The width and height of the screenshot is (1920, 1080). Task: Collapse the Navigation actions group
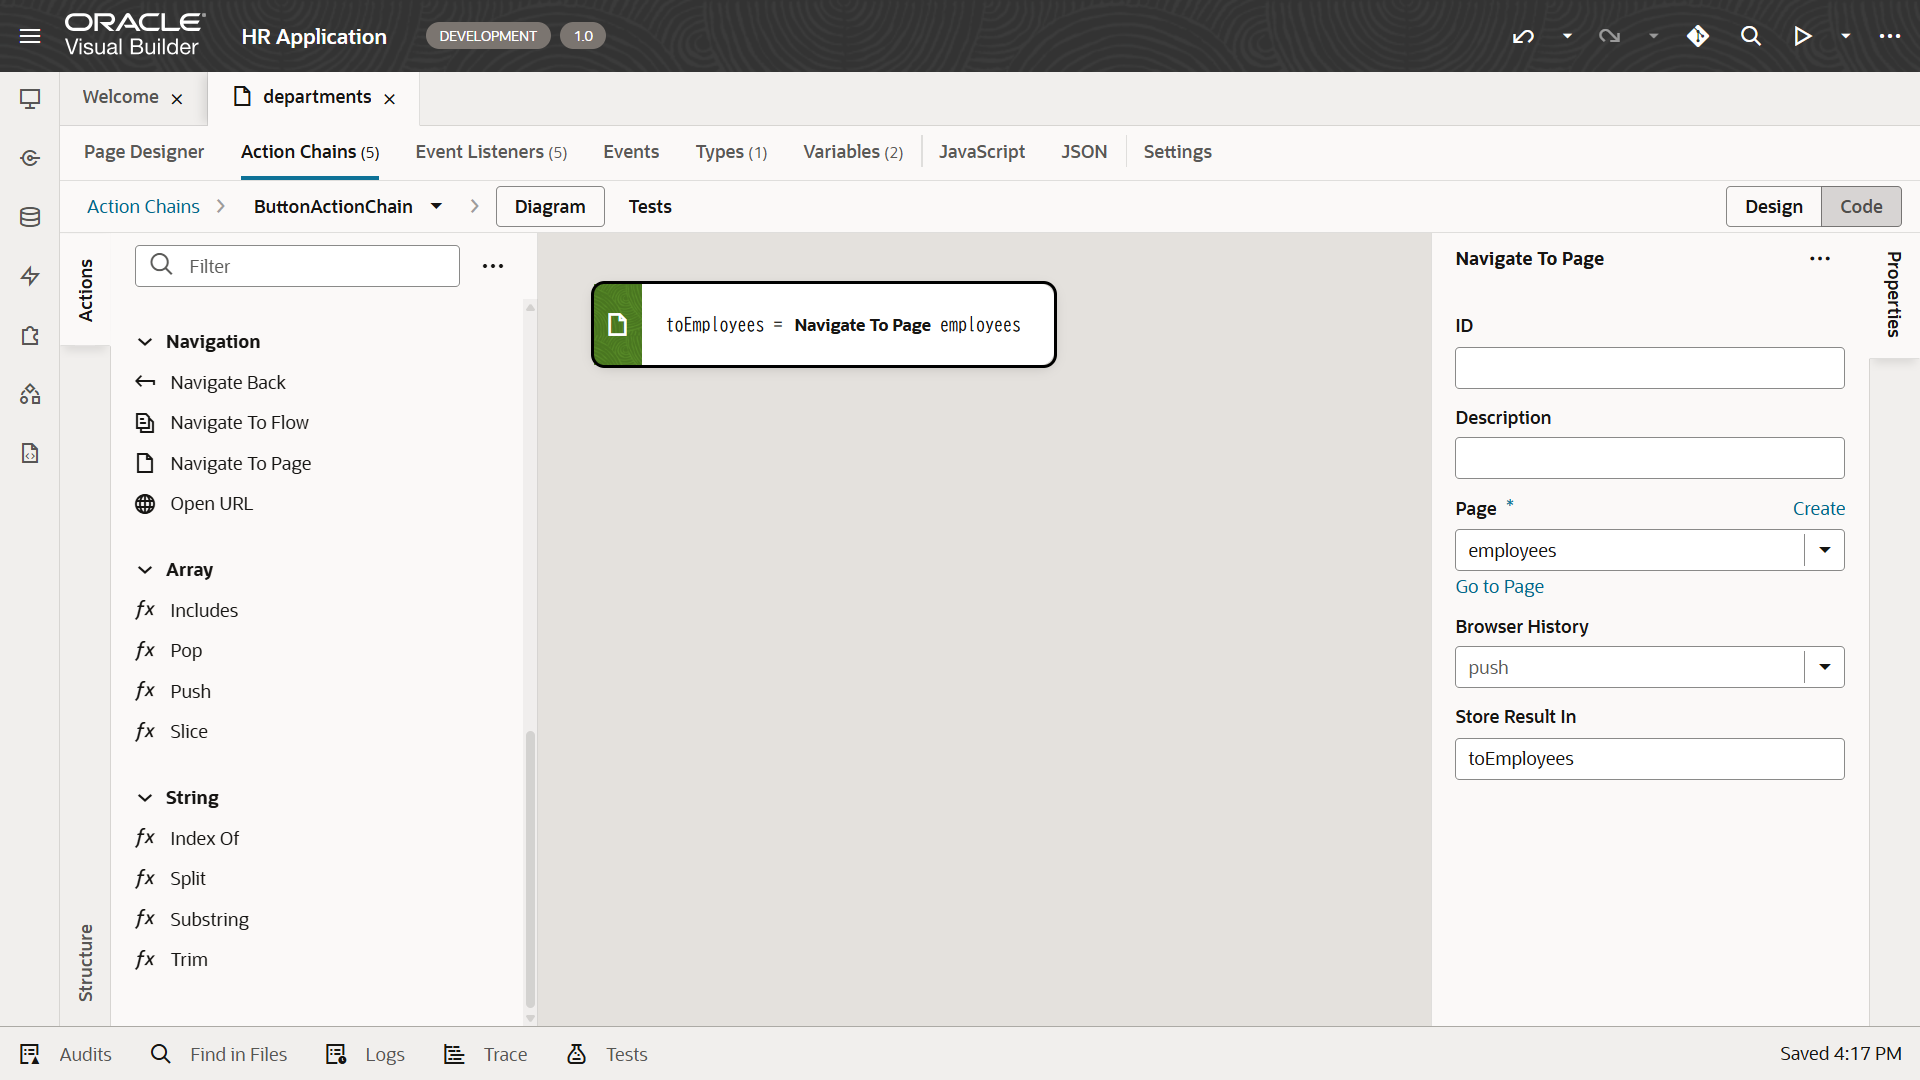pyautogui.click(x=145, y=342)
